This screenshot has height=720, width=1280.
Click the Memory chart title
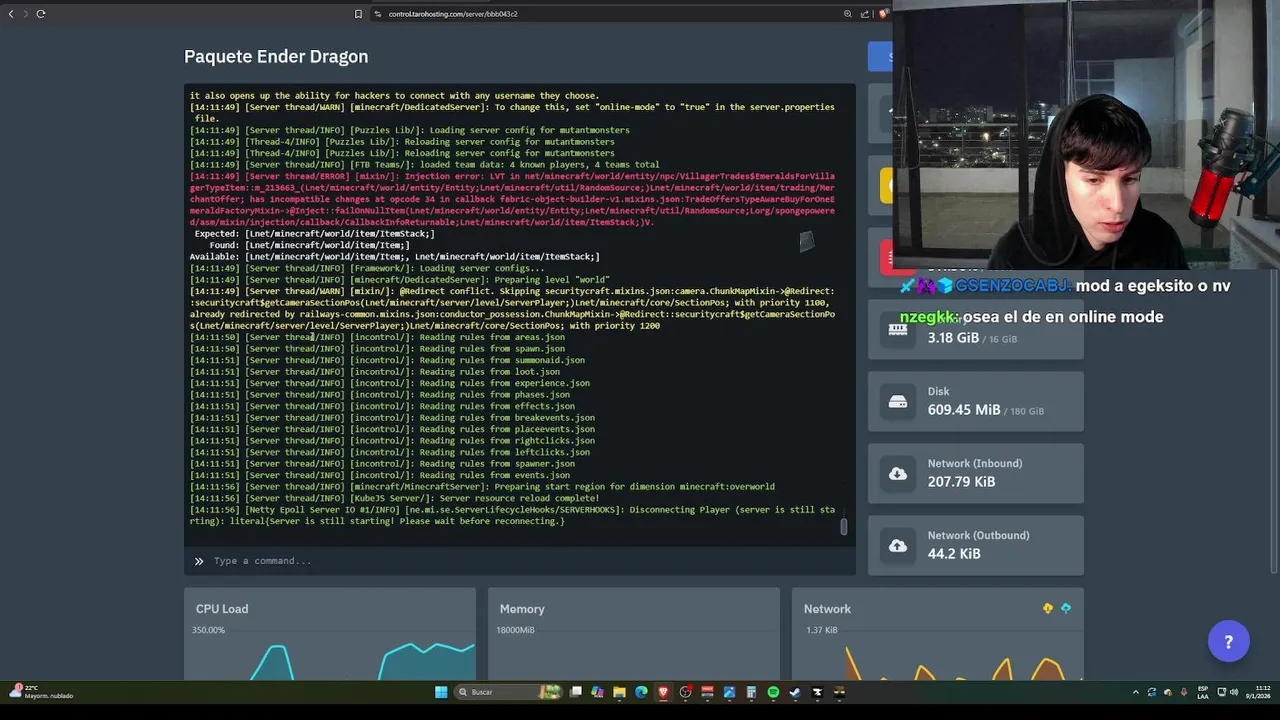[522, 609]
